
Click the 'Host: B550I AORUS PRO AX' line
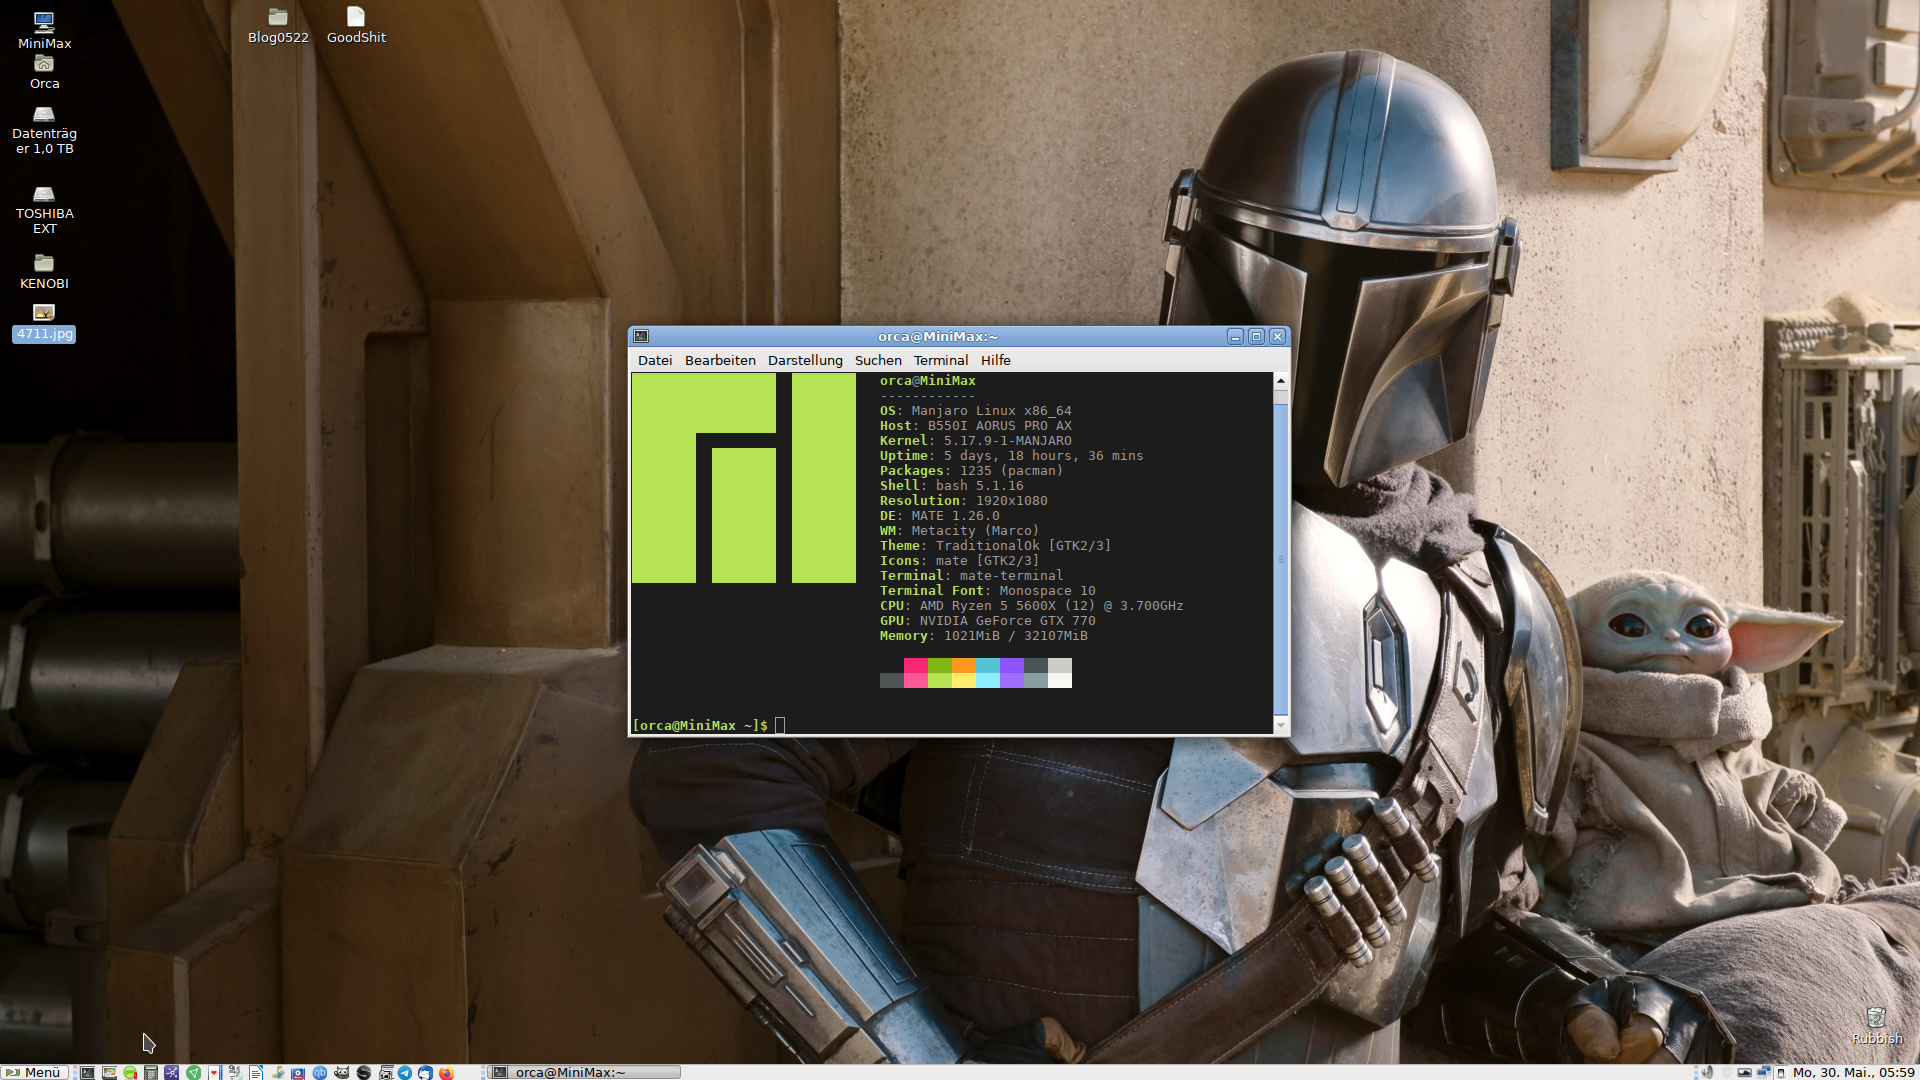975,426
